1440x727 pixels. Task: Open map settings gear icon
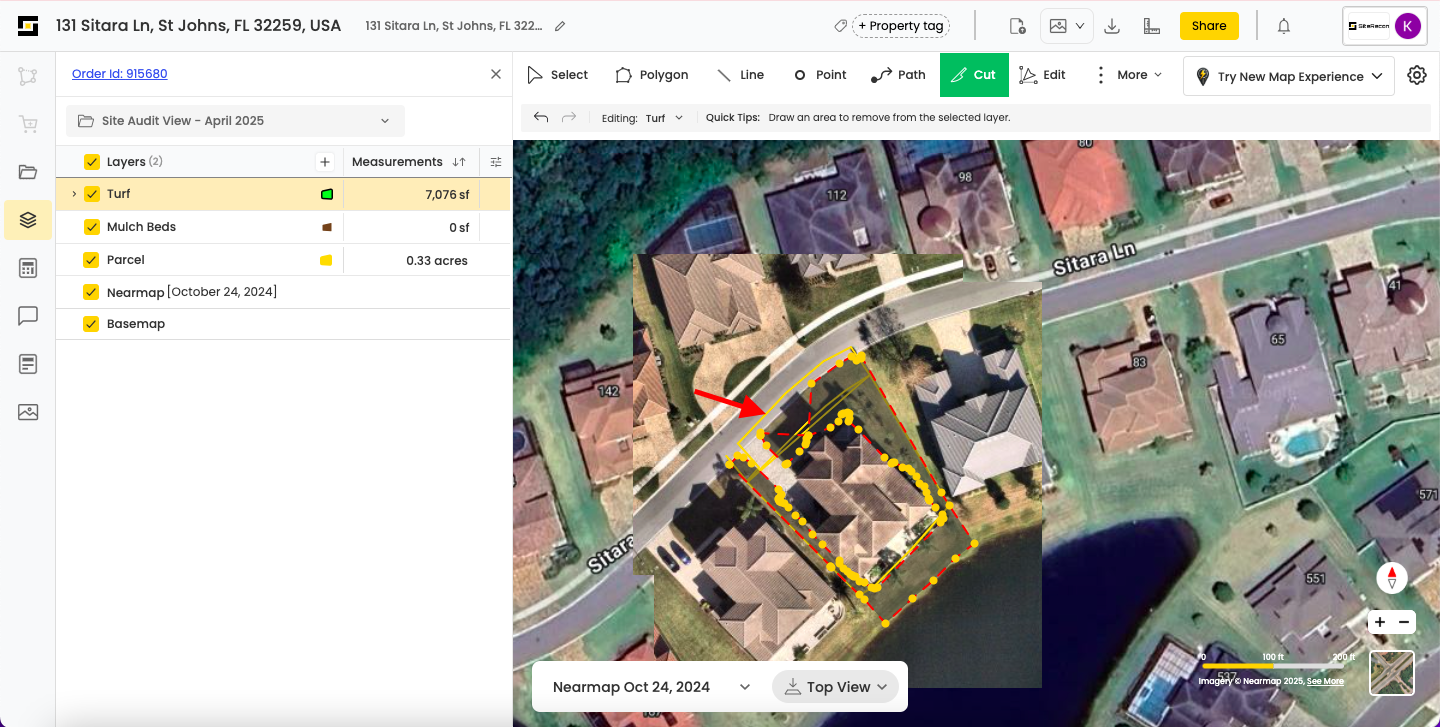[1417, 75]
